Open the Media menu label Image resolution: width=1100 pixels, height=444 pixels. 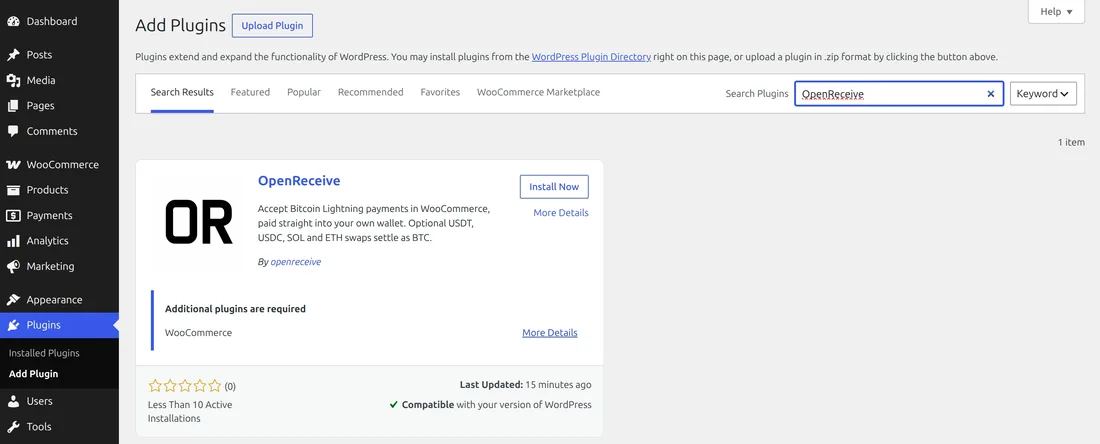pos(41,80)
